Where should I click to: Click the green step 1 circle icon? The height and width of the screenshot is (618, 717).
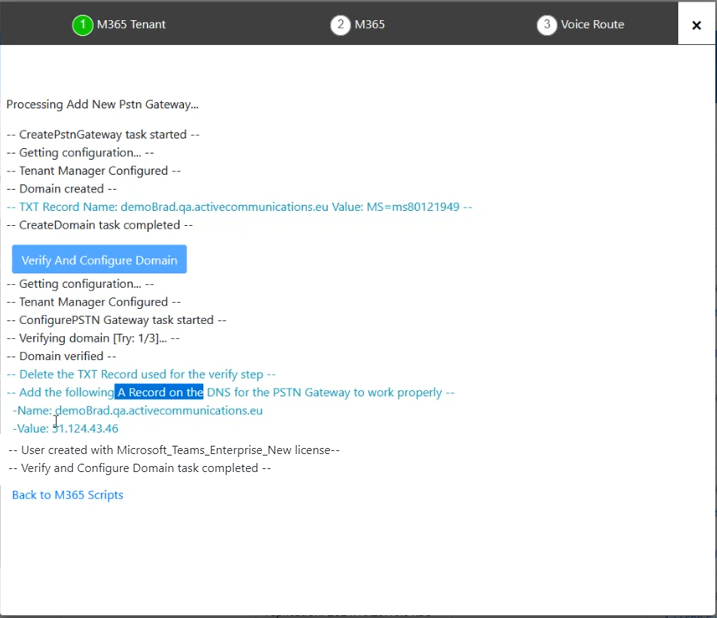[x=82, y=25]
